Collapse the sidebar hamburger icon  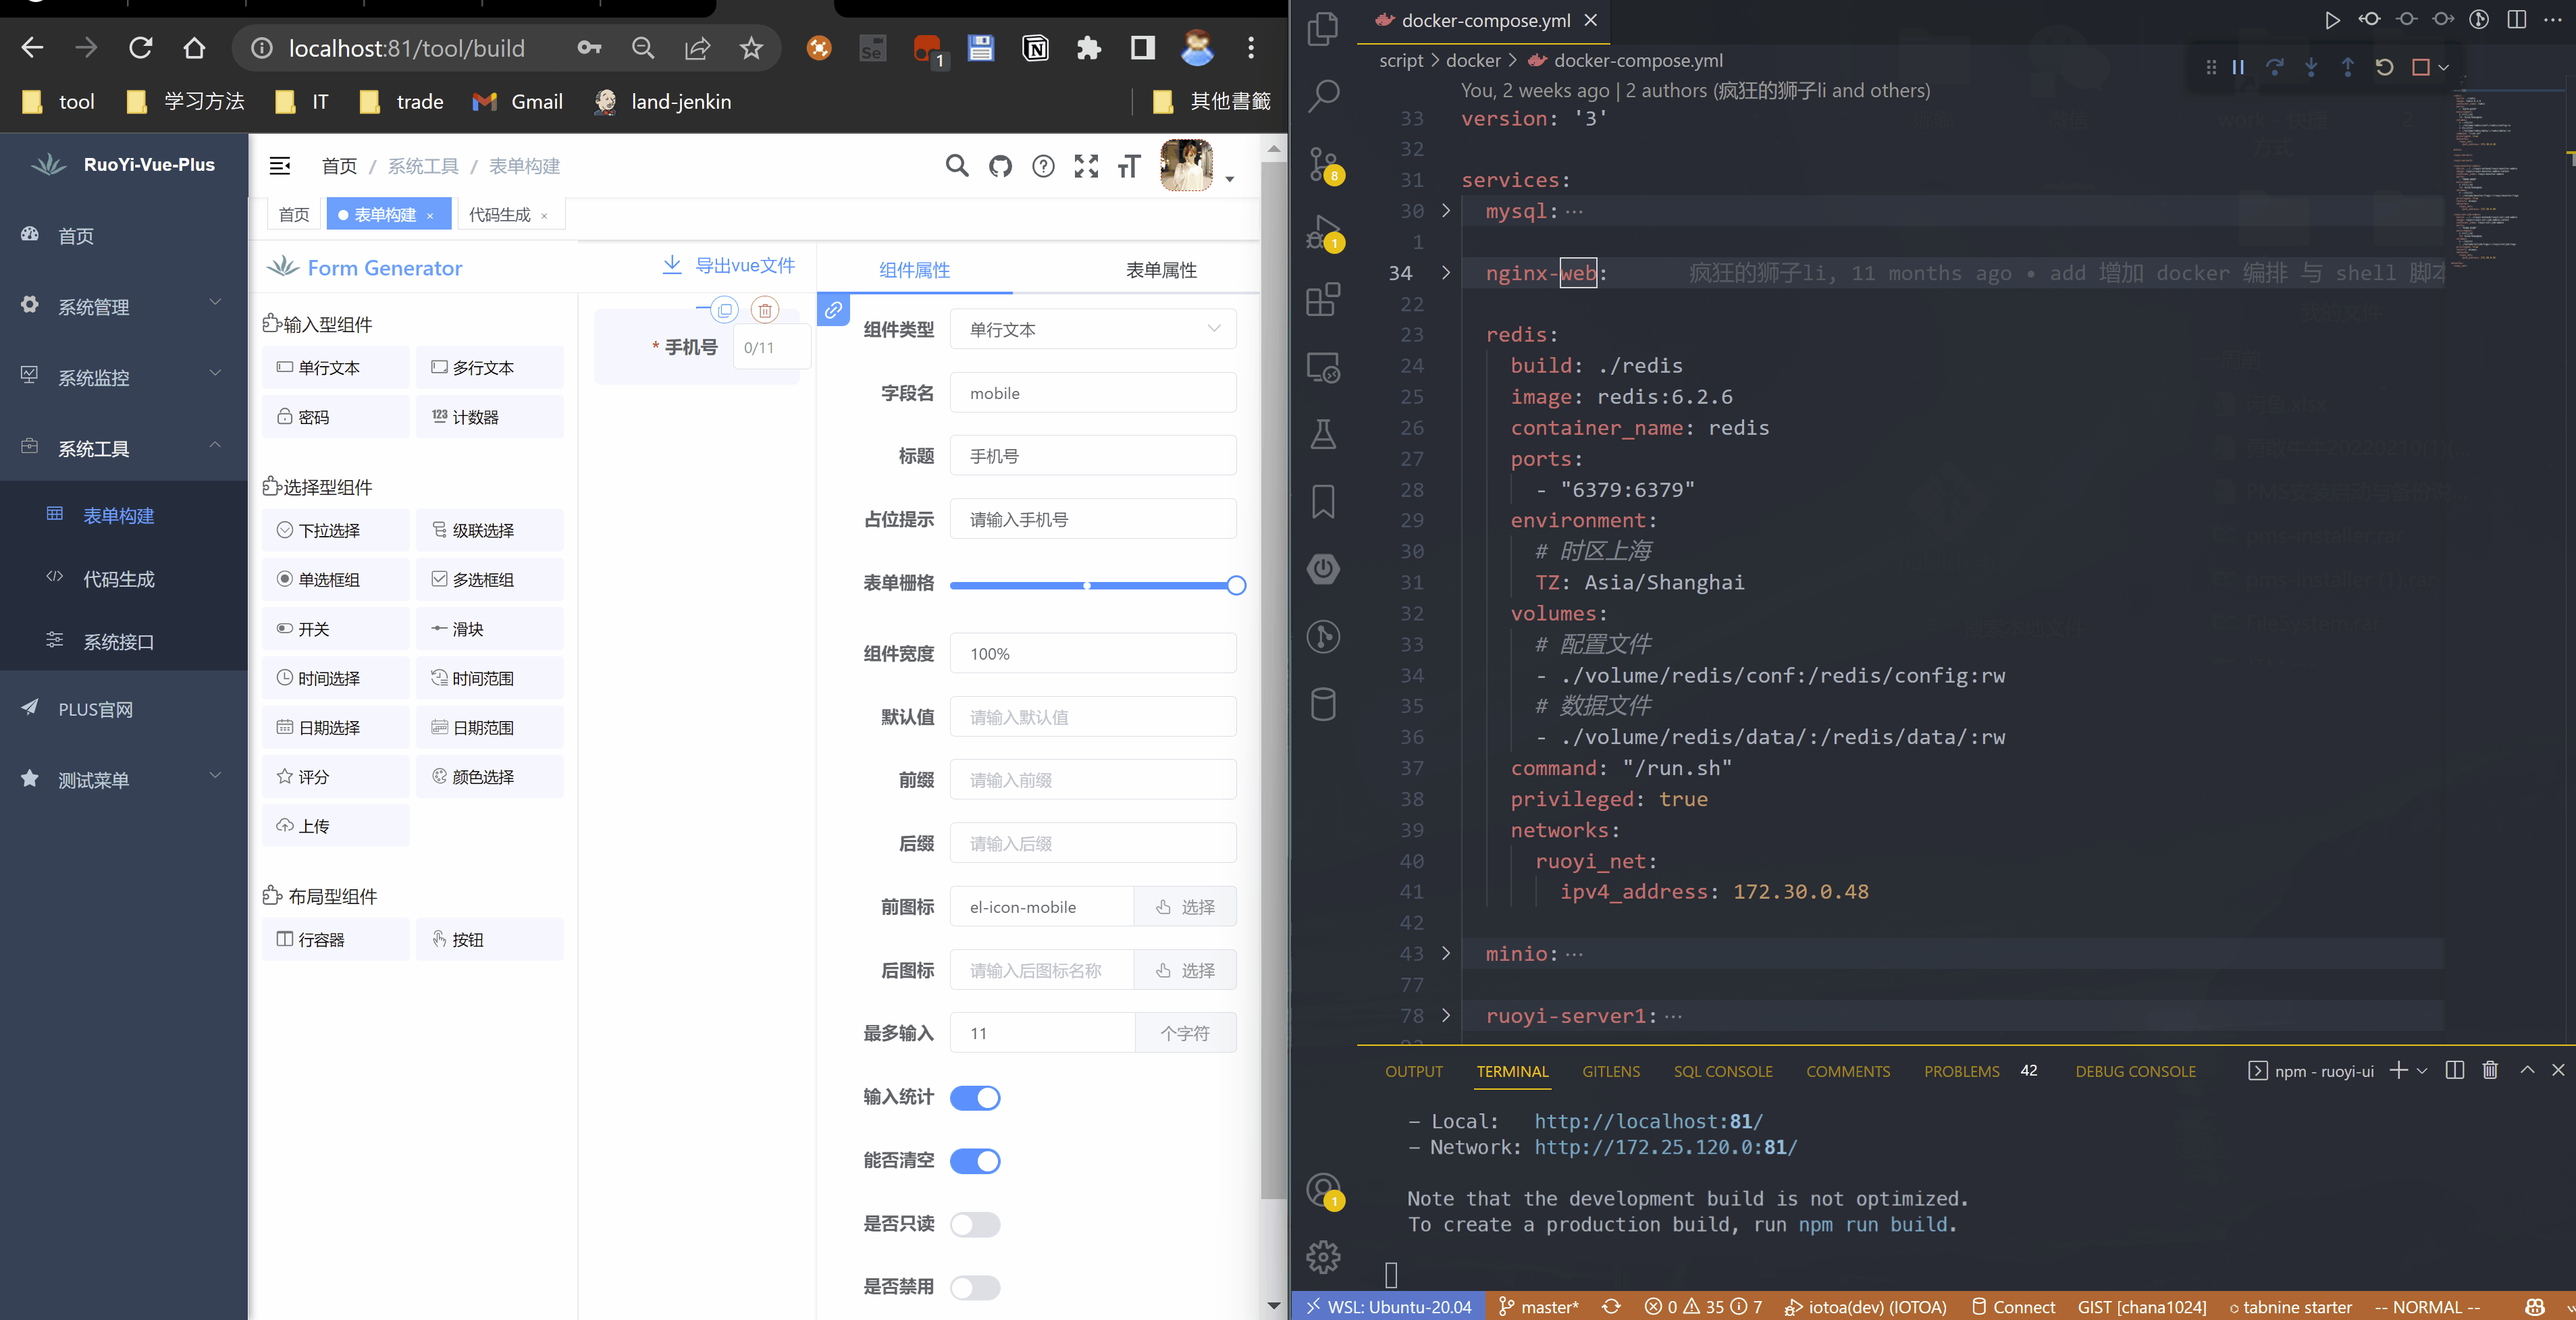point(280,166)
